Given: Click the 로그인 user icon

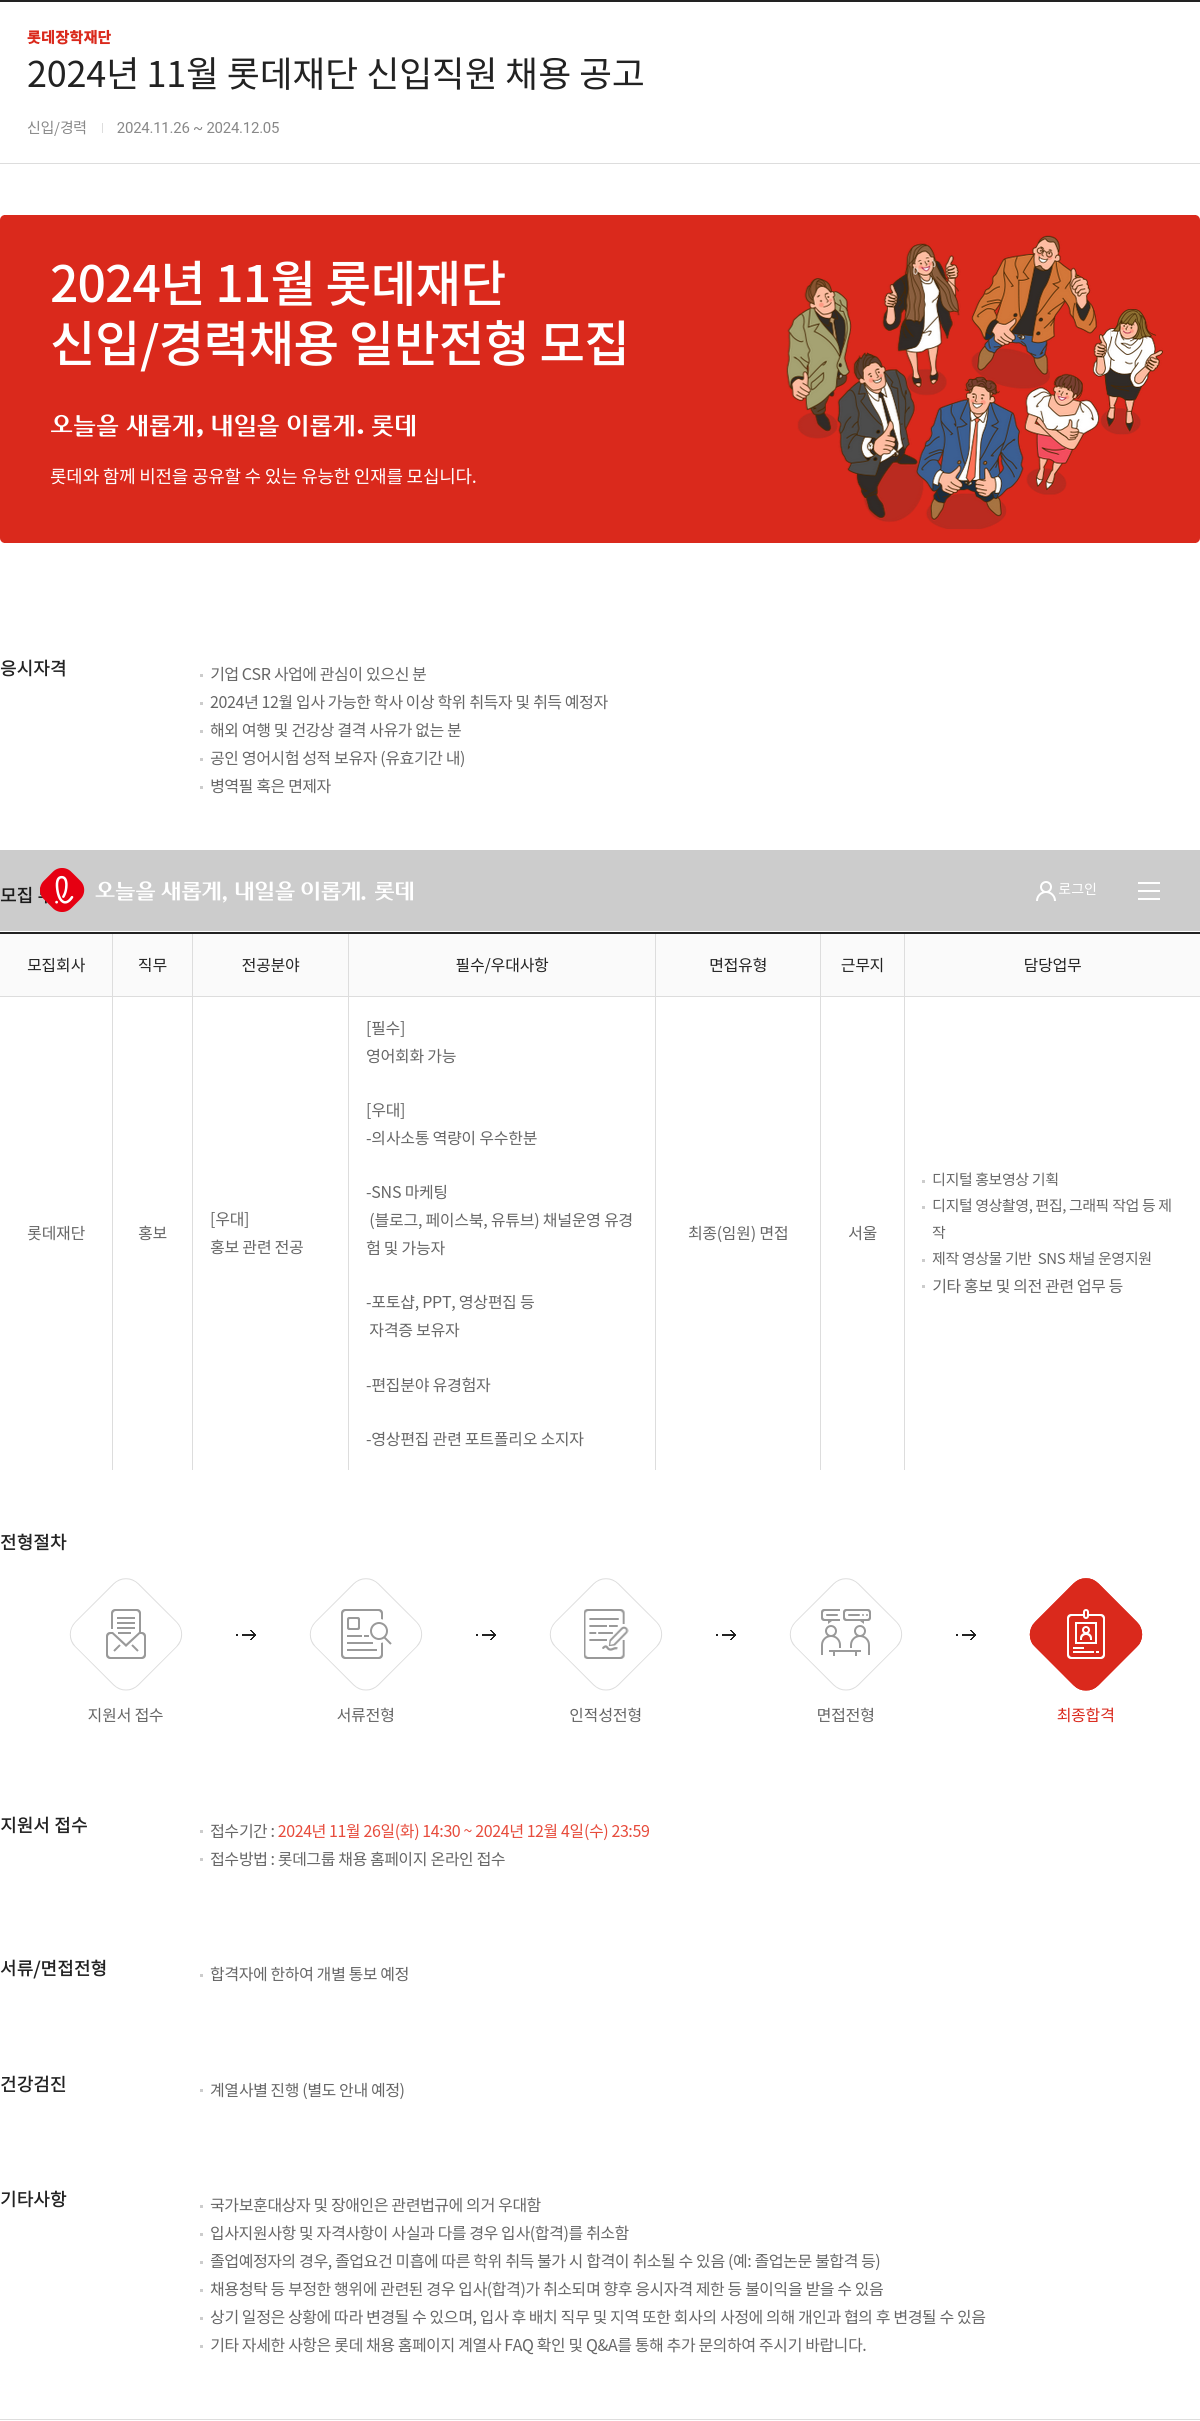Looking at the screenshot, I should [x=1045, y=890].
